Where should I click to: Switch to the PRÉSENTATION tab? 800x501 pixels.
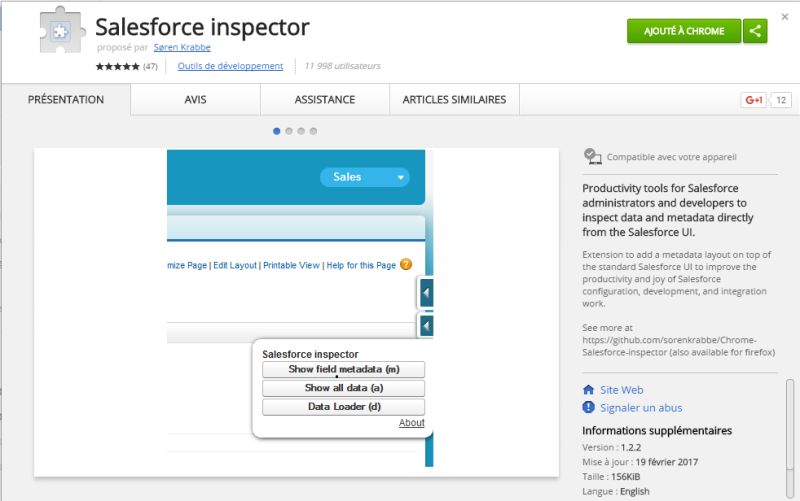click(x=66, y=99)
